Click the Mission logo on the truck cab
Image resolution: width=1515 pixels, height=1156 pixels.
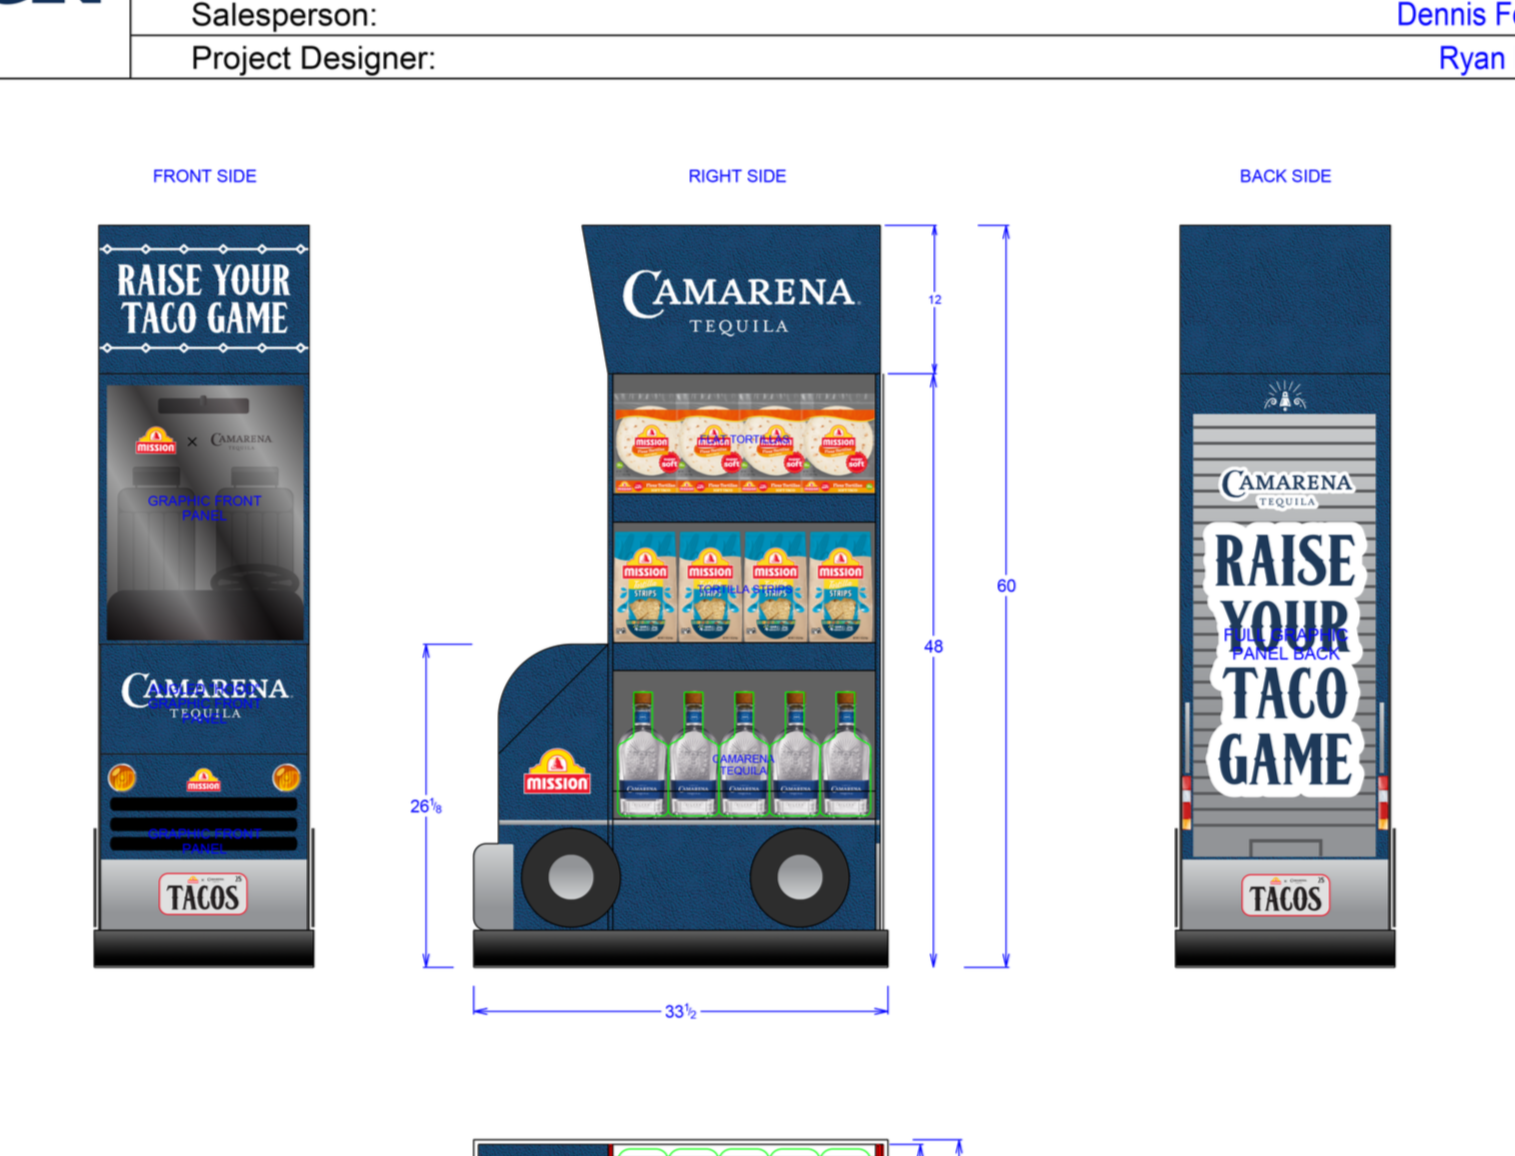[557, 772]
